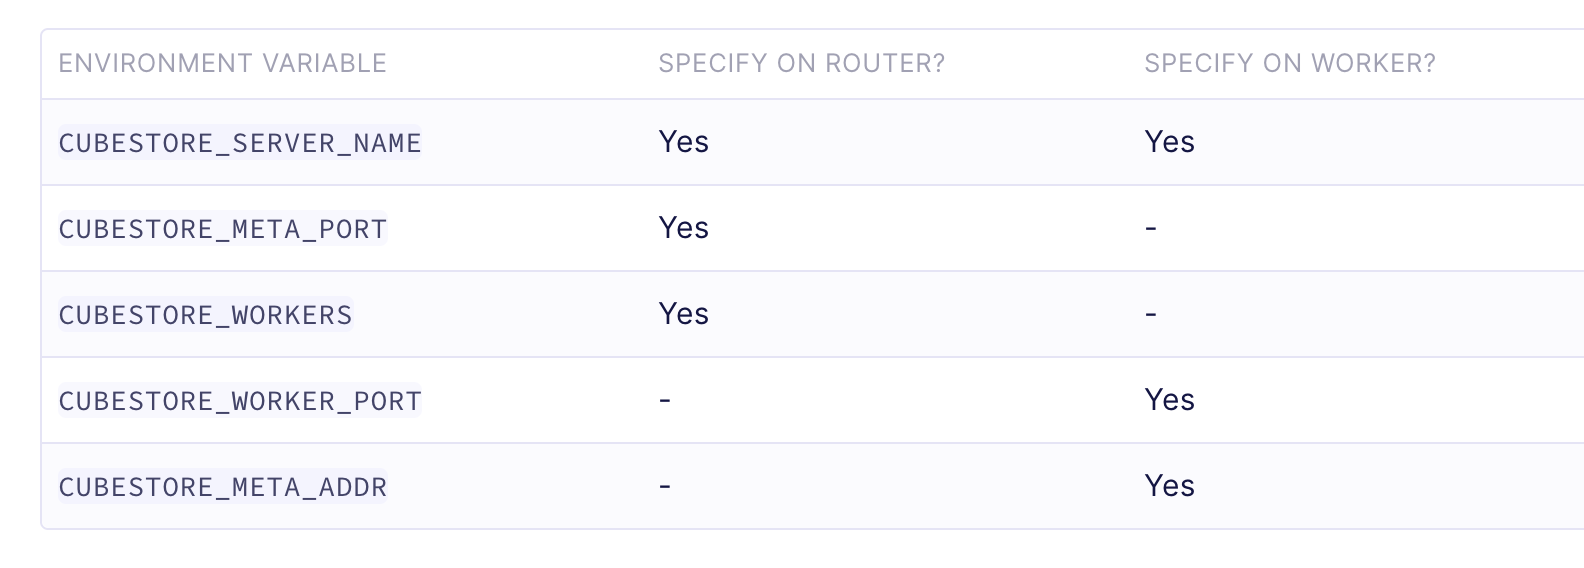The image size is (1584, 568).
Task: Click router Yes for CUBESTORE_SERVER_NAME
Action: (684, 142)
